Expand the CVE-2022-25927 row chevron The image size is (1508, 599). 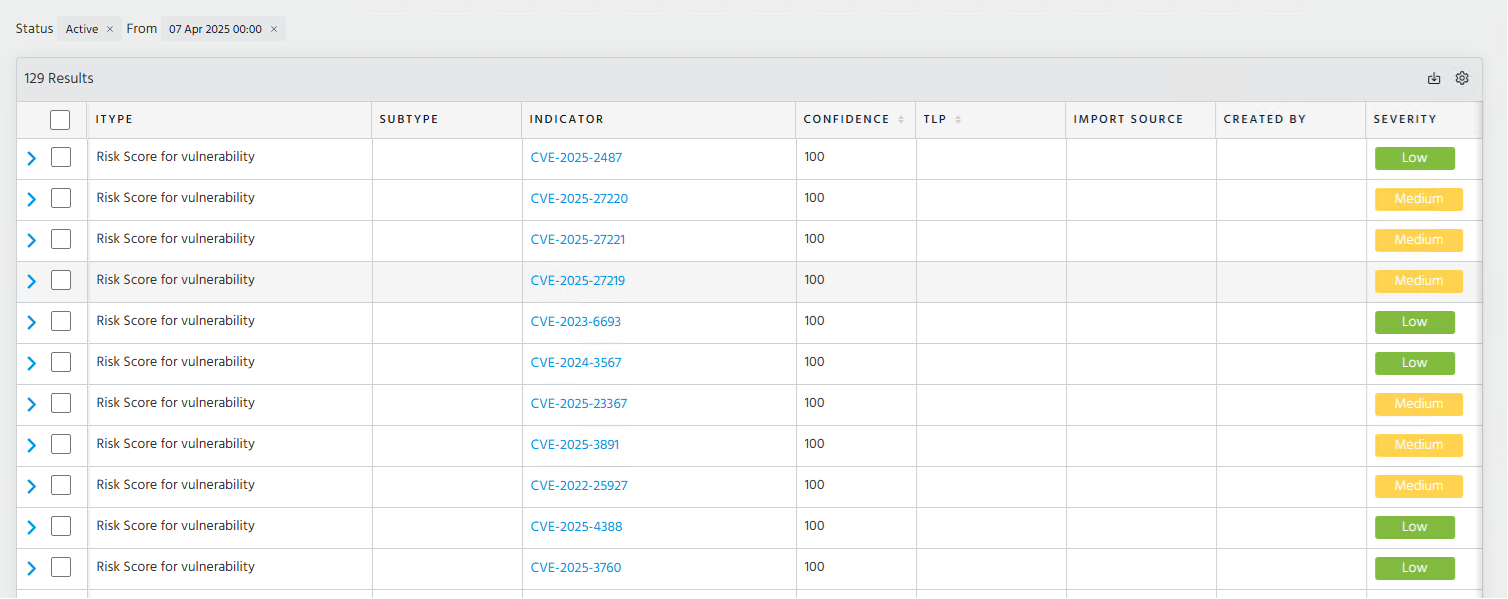coord(31,486)
